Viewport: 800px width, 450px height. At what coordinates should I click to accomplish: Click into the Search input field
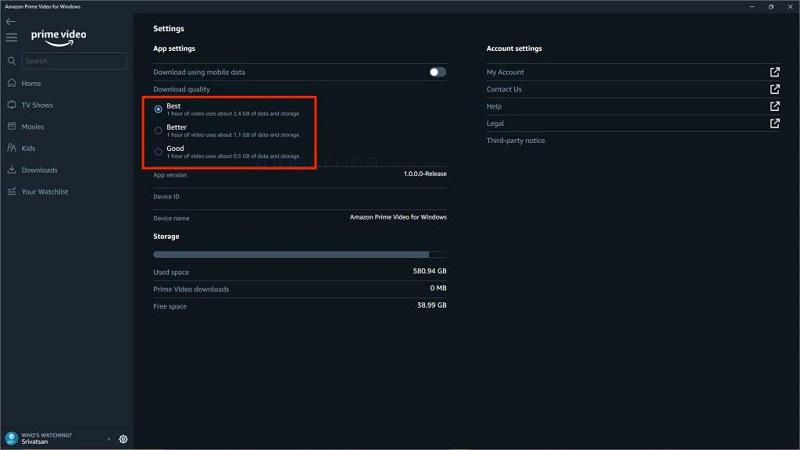click(x=74, y=61)
